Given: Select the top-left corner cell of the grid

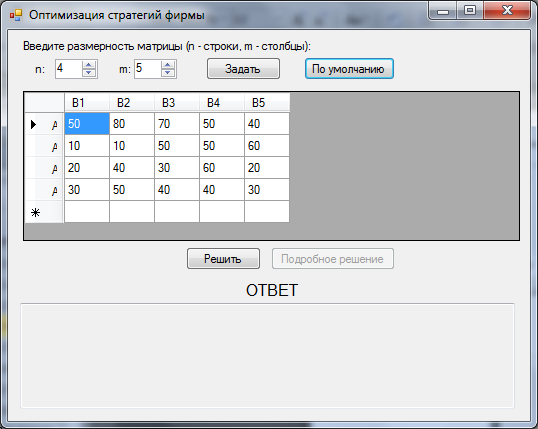Looking at the screenshot, I should tap(45, 103).
